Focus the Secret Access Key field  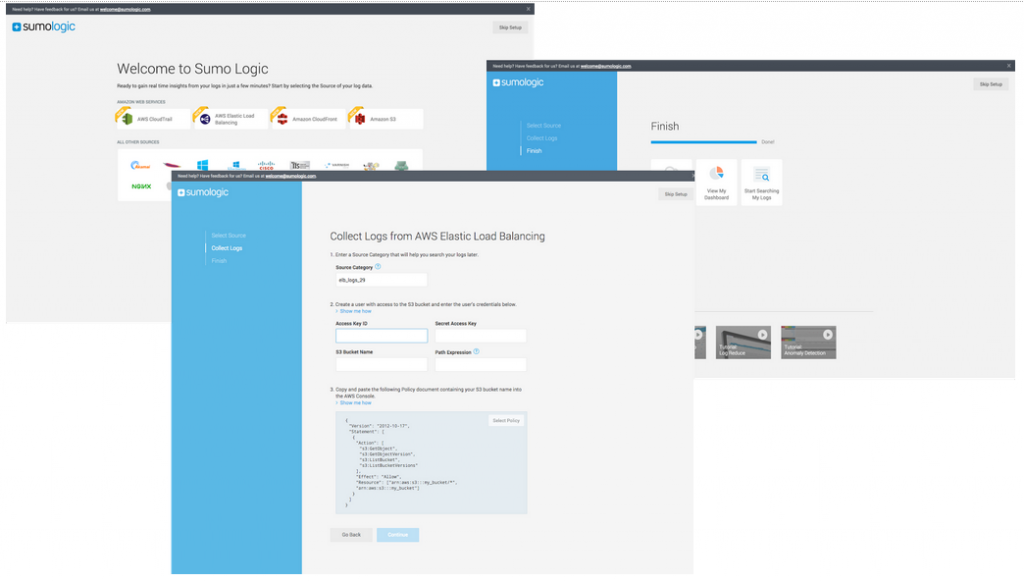pyautogui.click(x=480, y=336)
